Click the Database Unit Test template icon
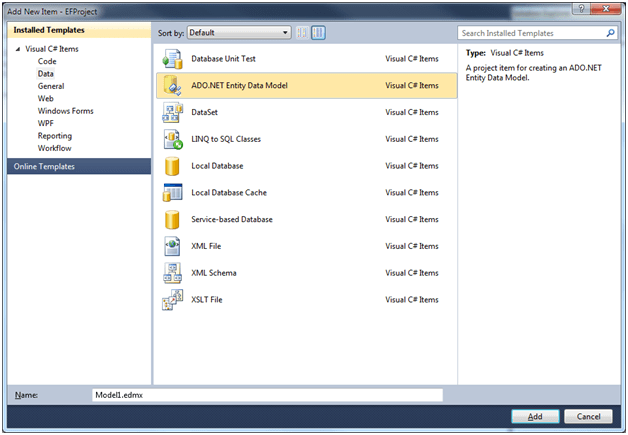The height and width of the screenshot is (435, 628). [173, 59]
